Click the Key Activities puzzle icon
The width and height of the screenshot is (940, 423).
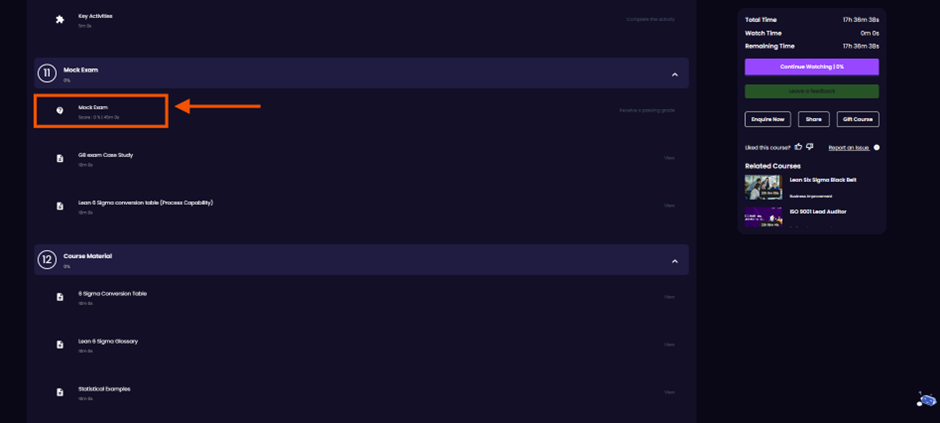[59, 19]
